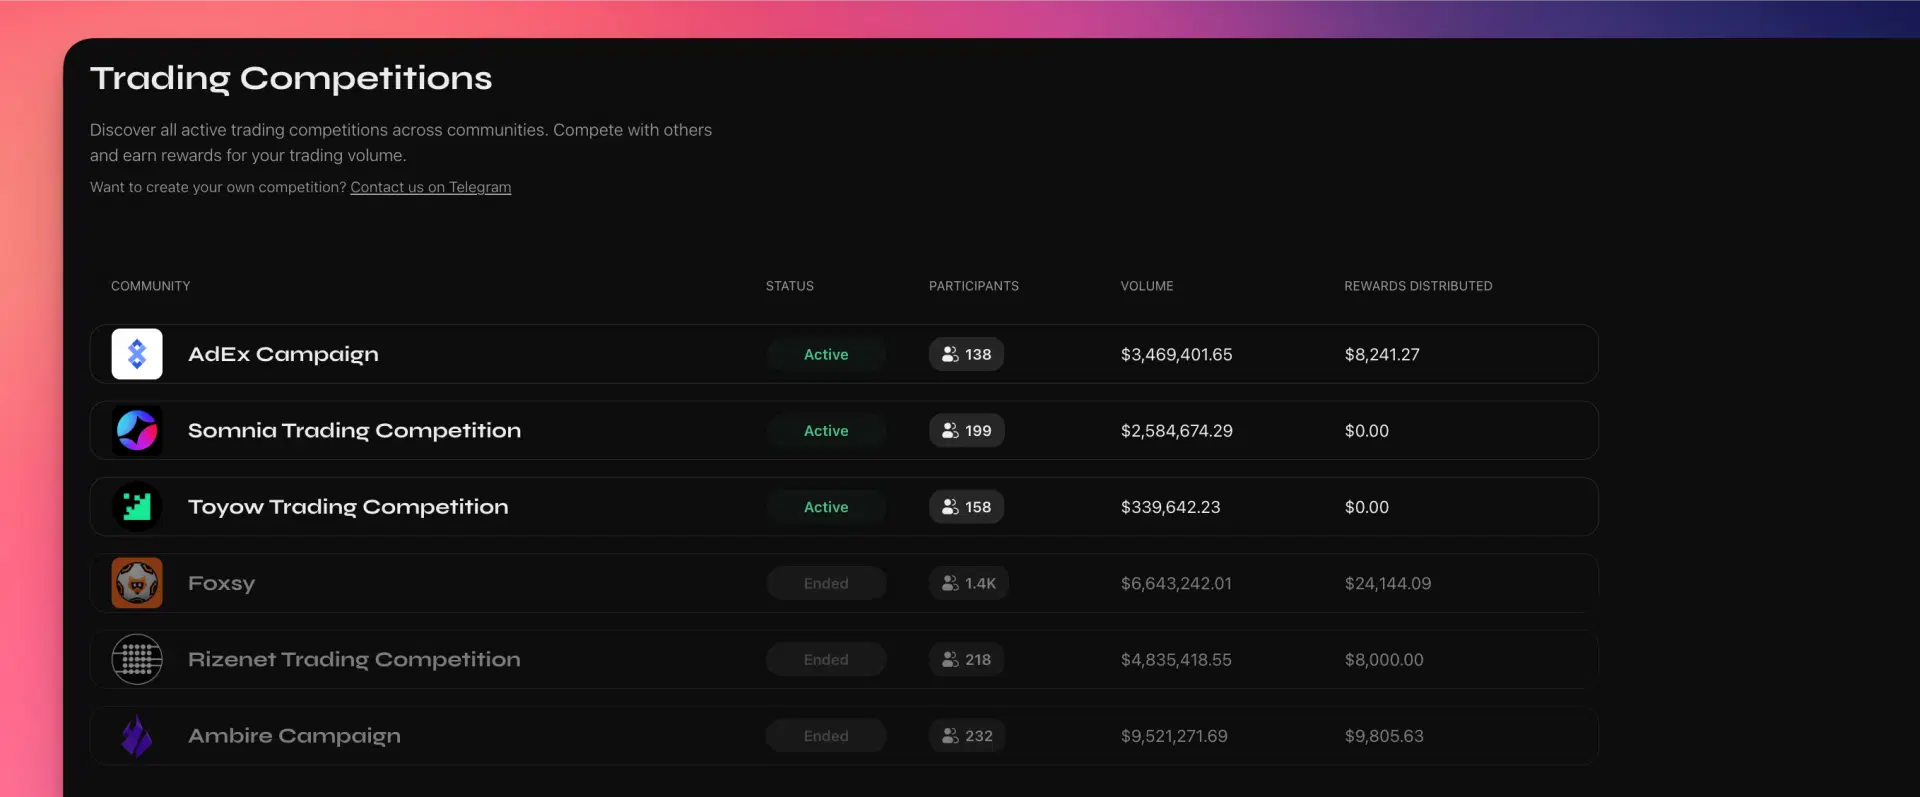
Task: Click the Ambire Campaign purple flame logo
Action: [x=137, y=736]
